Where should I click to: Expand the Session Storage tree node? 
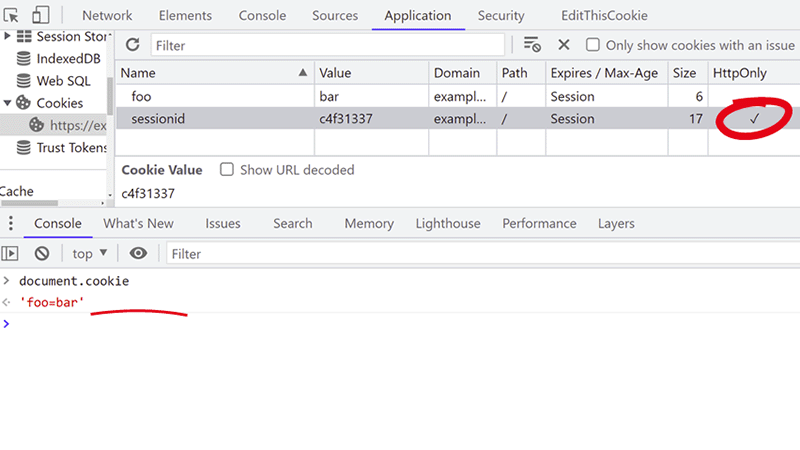click(x=7, y=36)
